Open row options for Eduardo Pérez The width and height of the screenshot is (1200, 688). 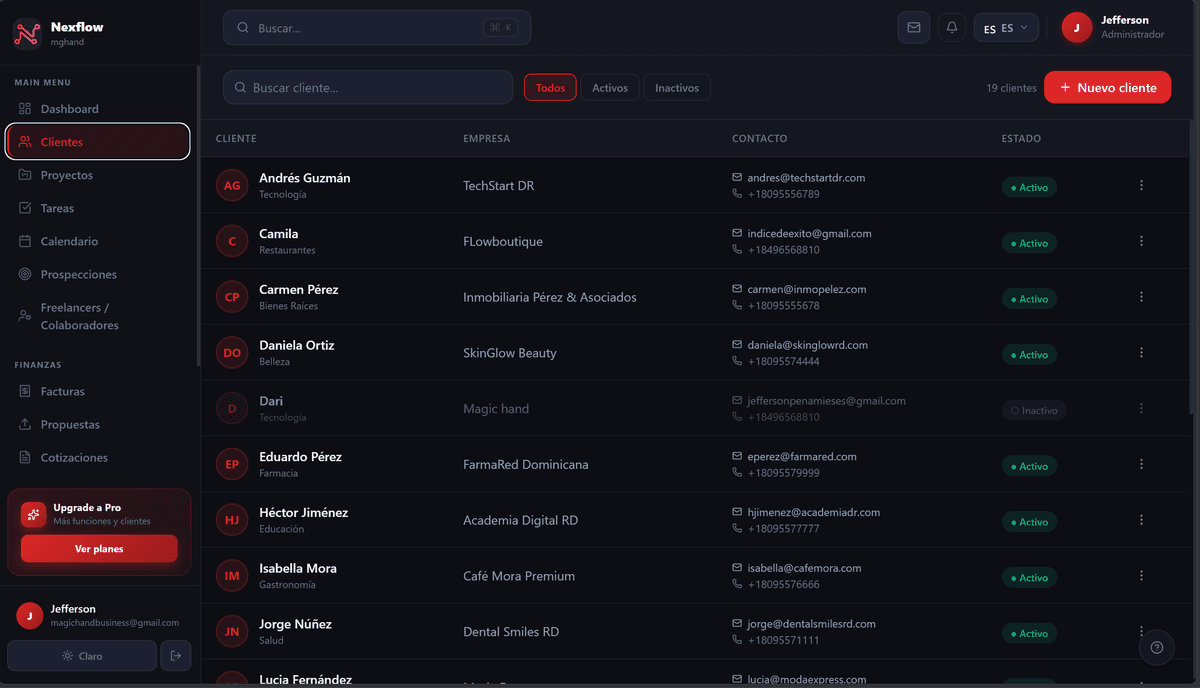click(1141, 464)
